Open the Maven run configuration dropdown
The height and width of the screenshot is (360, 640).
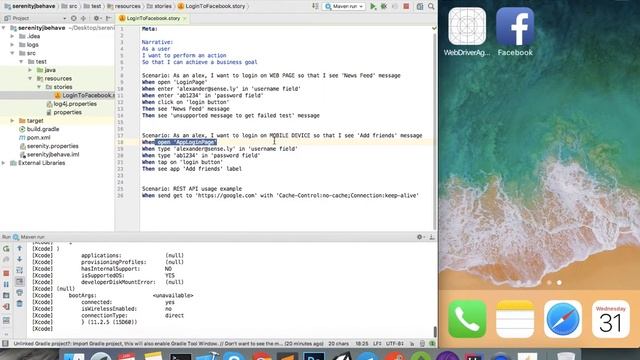point(344,7)
